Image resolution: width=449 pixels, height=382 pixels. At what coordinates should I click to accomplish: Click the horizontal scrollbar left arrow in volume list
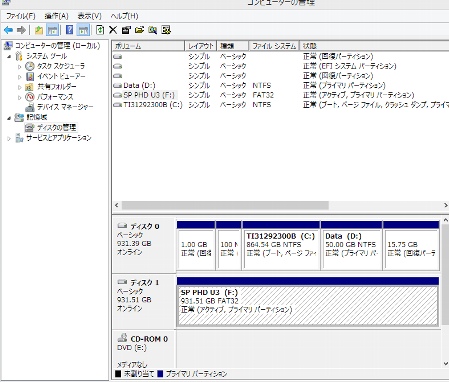[116, 205]
